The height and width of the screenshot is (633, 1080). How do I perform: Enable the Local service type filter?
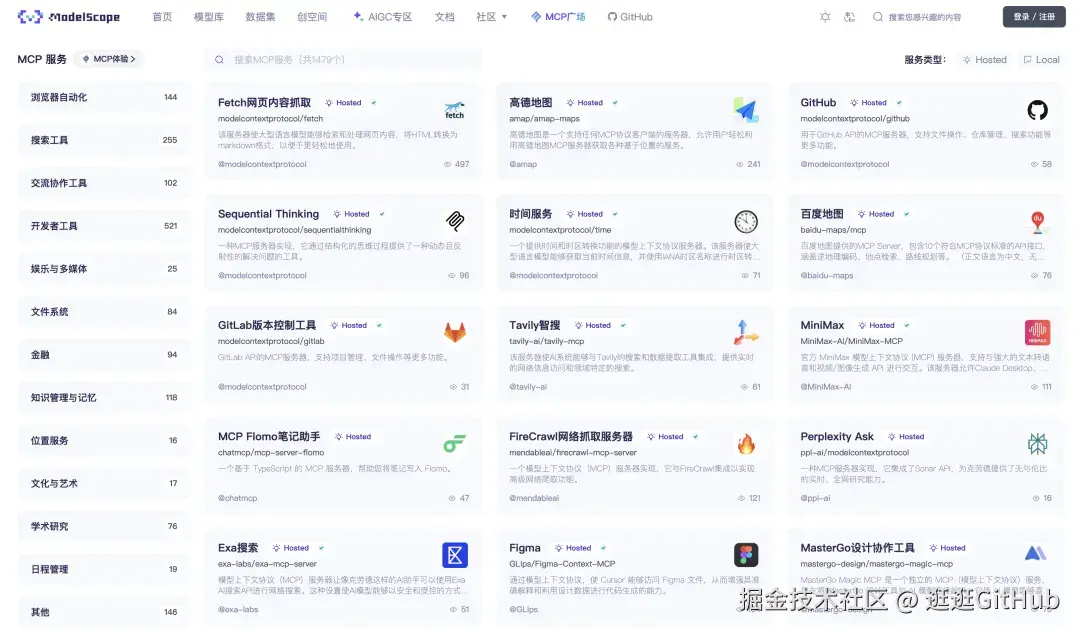pos(1042,59)
